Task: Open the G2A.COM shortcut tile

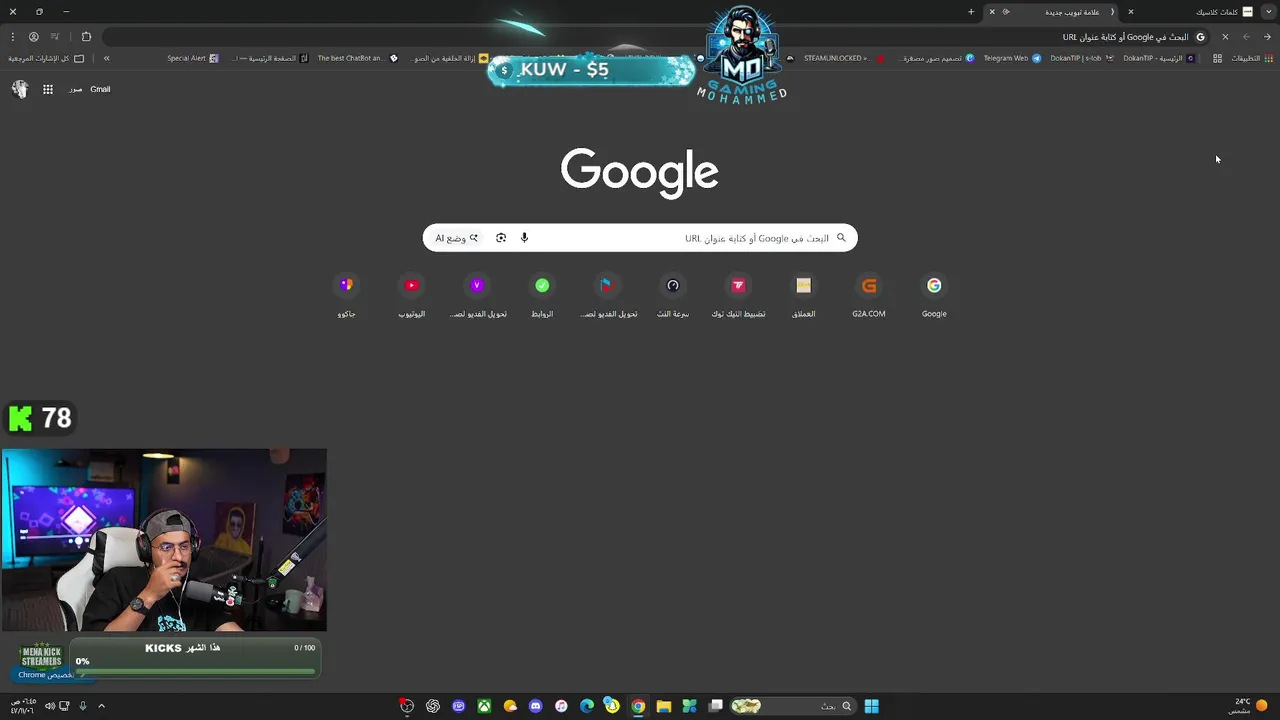Action: pyautogui.click(x=869, y=297)
